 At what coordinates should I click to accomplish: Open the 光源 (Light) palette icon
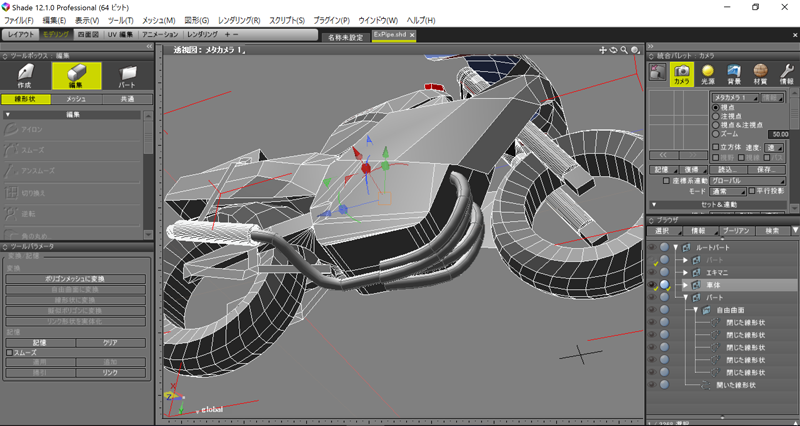708,73
